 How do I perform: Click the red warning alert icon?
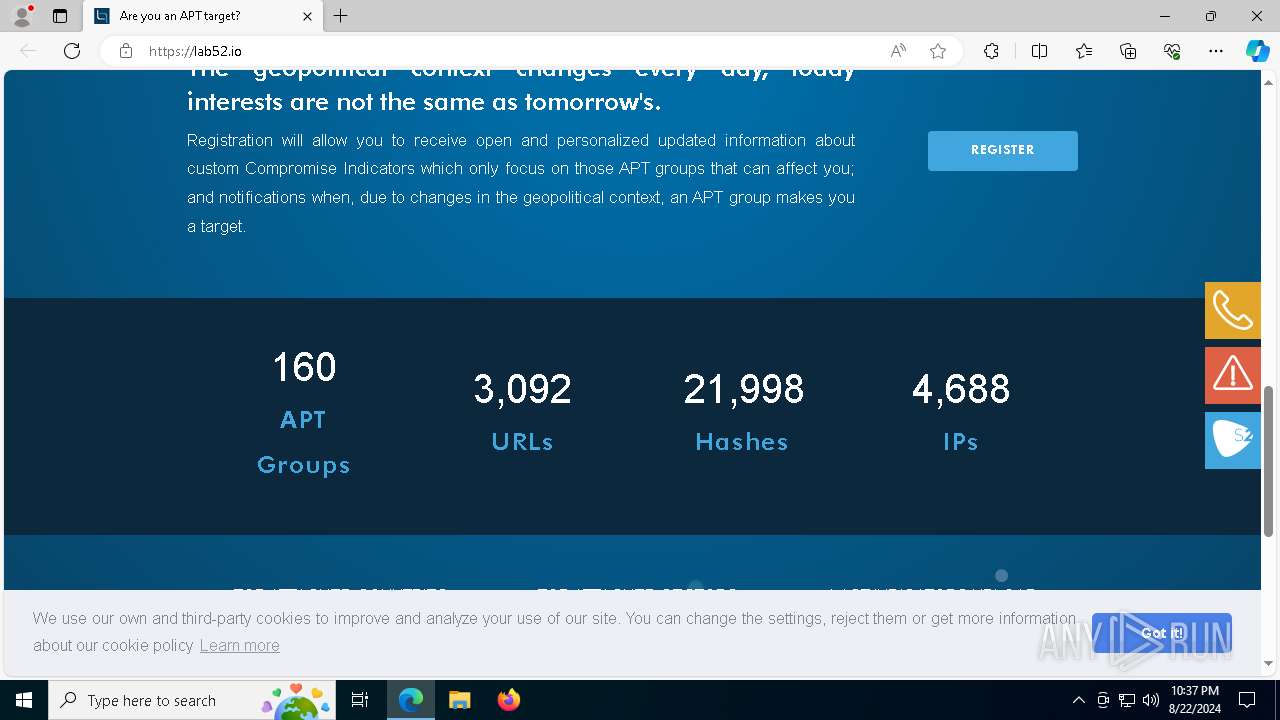[1233, 375]
